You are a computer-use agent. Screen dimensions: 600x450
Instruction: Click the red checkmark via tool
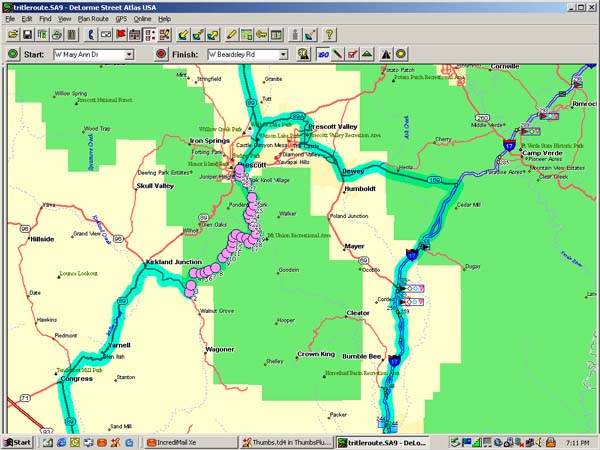[x=352, y=54]
